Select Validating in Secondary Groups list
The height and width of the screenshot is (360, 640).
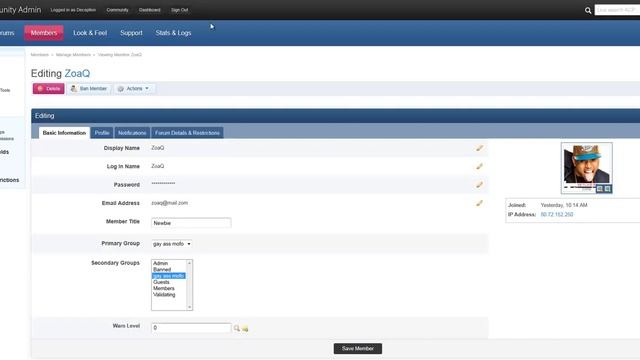pos(164,294)
